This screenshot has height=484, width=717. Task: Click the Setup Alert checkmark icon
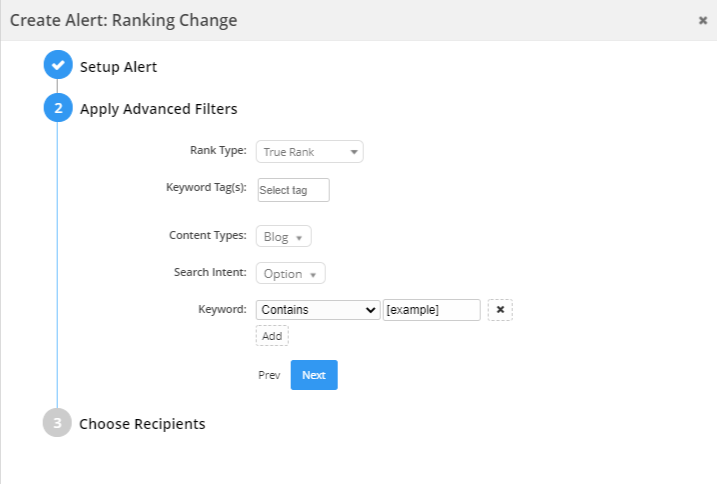[x=58, y=66]
